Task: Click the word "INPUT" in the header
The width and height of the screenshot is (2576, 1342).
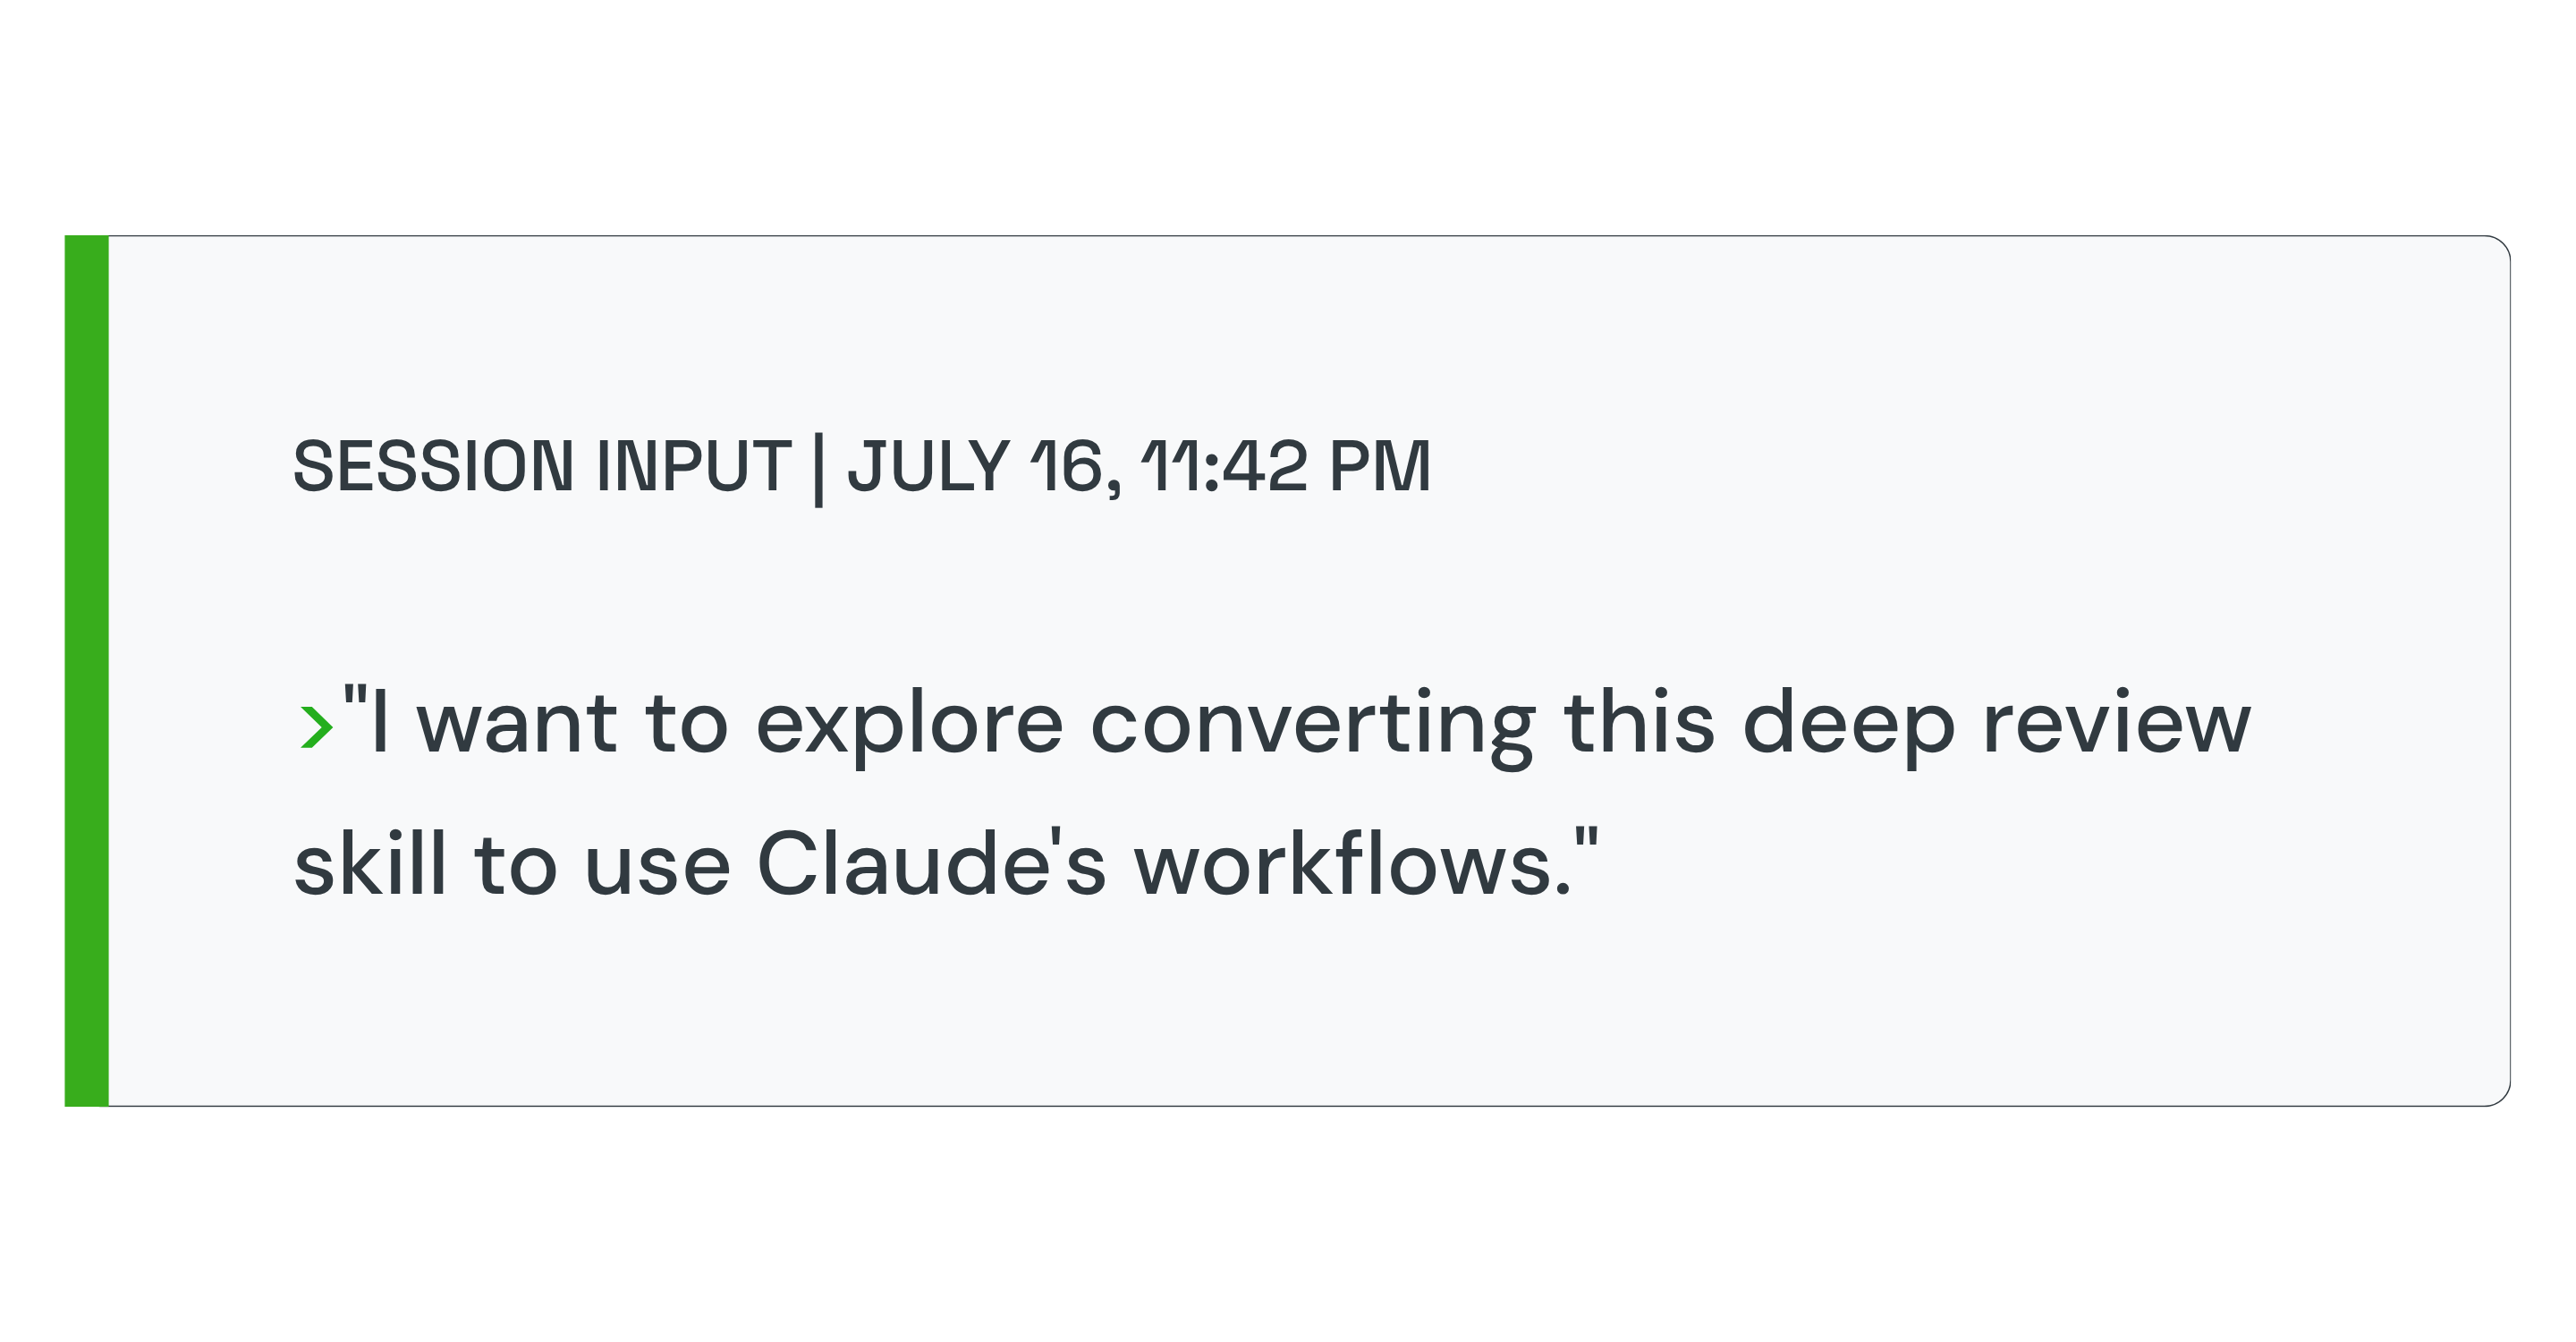Action: tap(694, 466)
